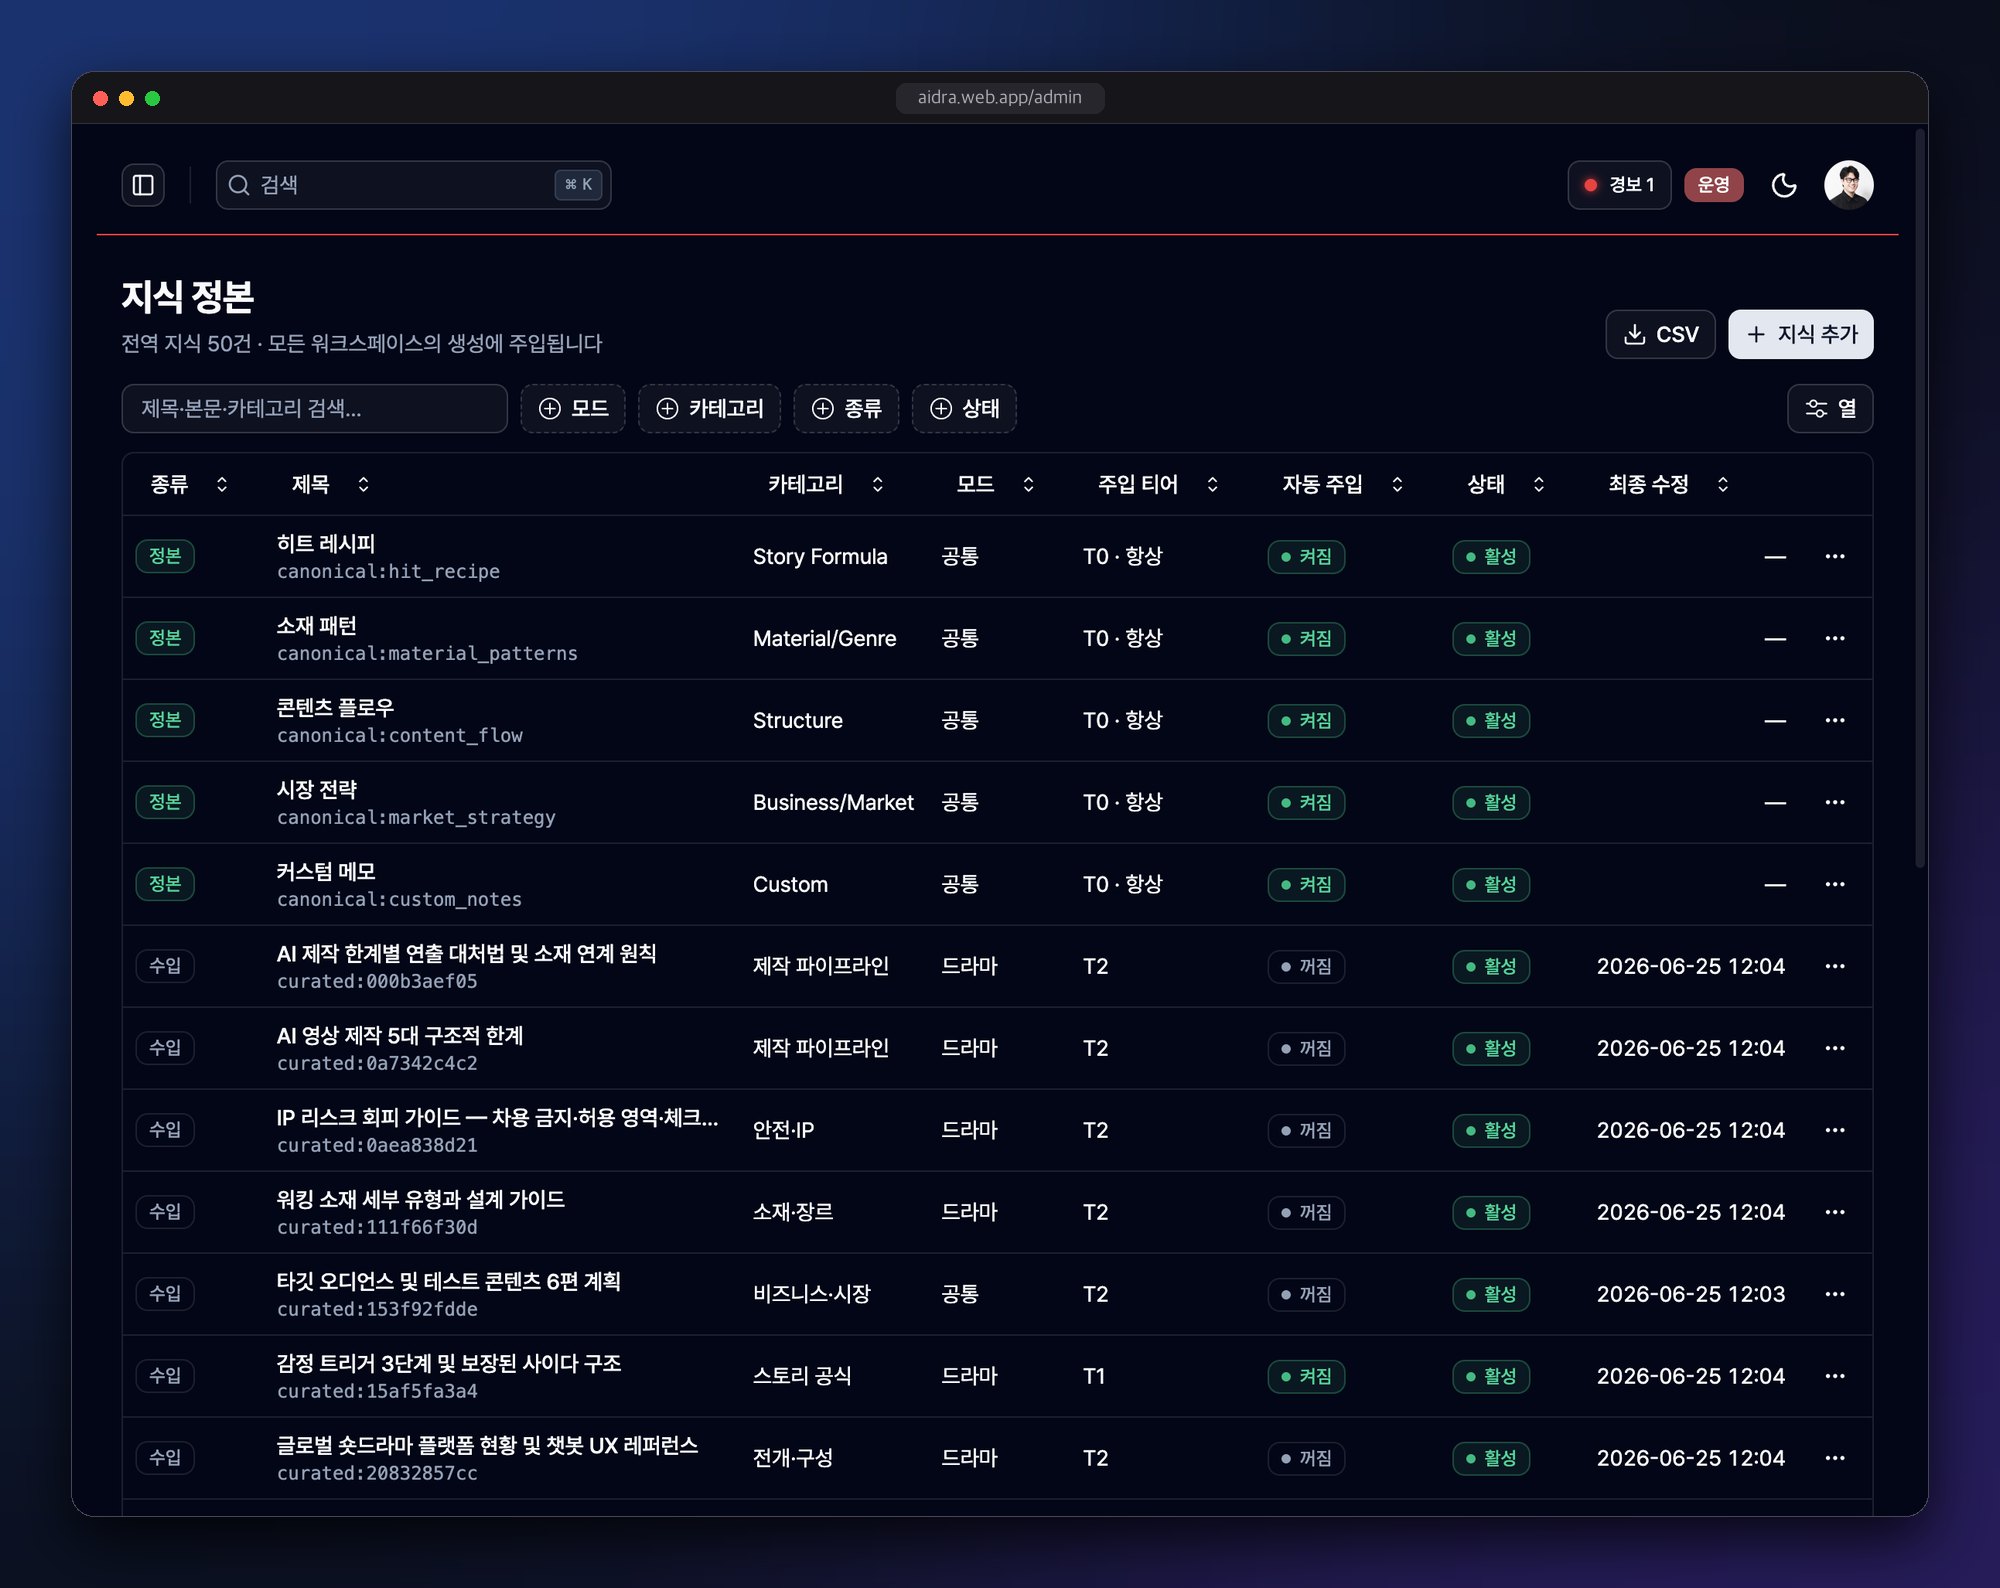Open the 상태 filter dropdown
This screenshot has height=1588, width=2000.
pyautogui.click(x=964, y=408)
